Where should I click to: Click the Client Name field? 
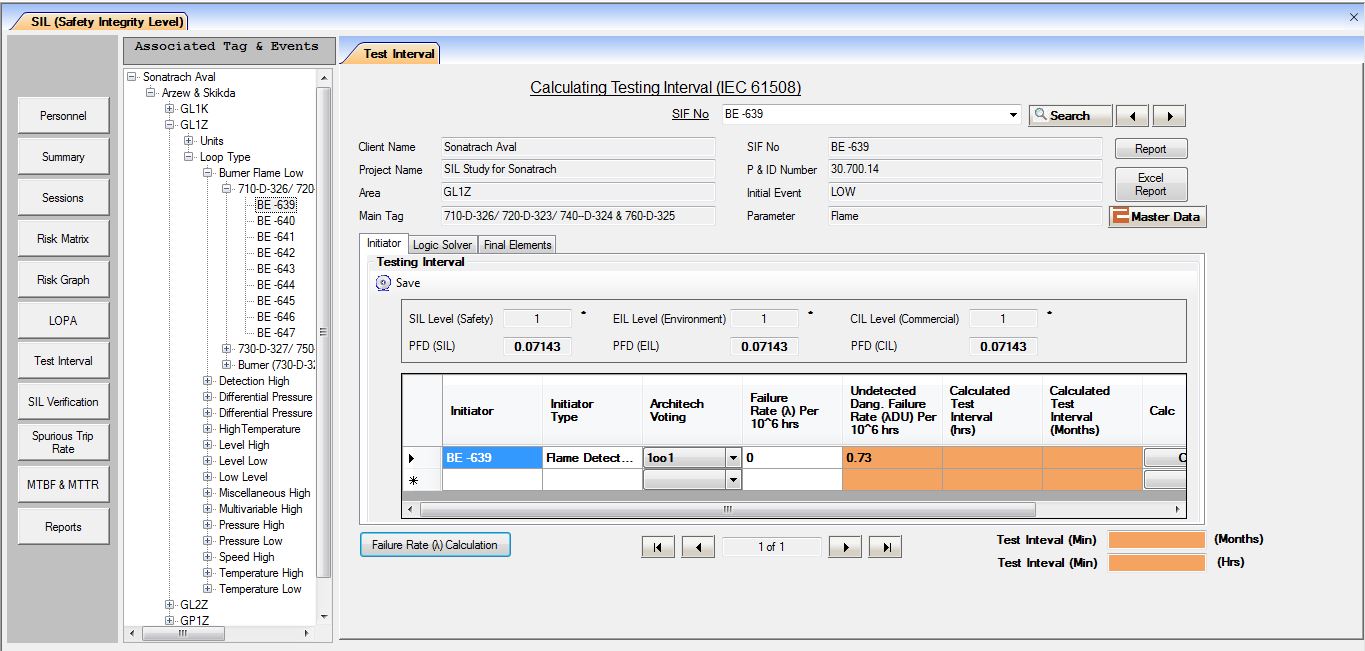point(579,147)
